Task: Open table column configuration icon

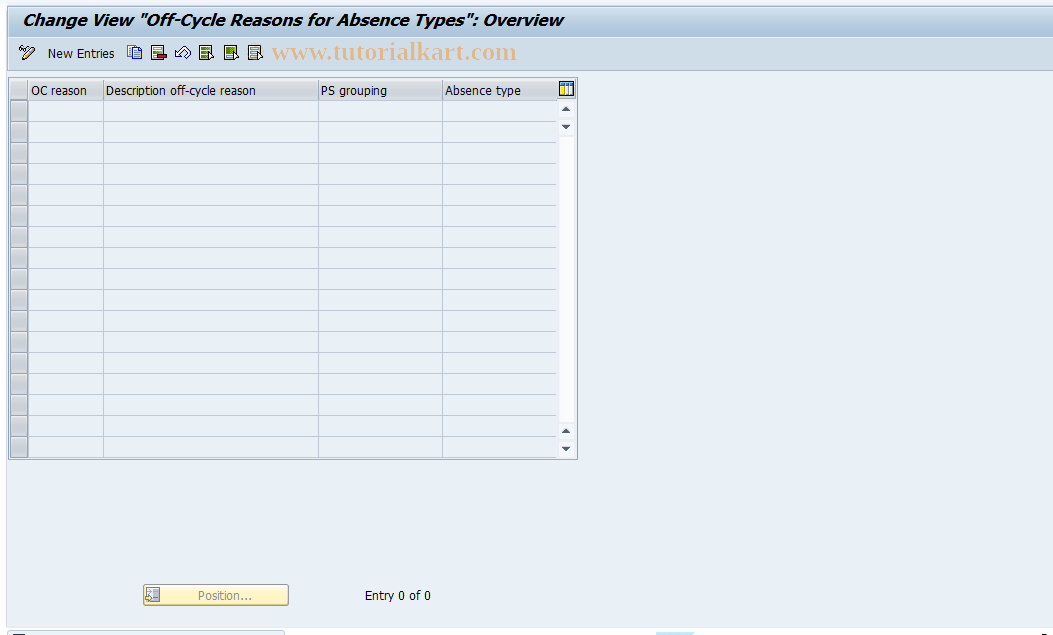Action: coord(566,89)
